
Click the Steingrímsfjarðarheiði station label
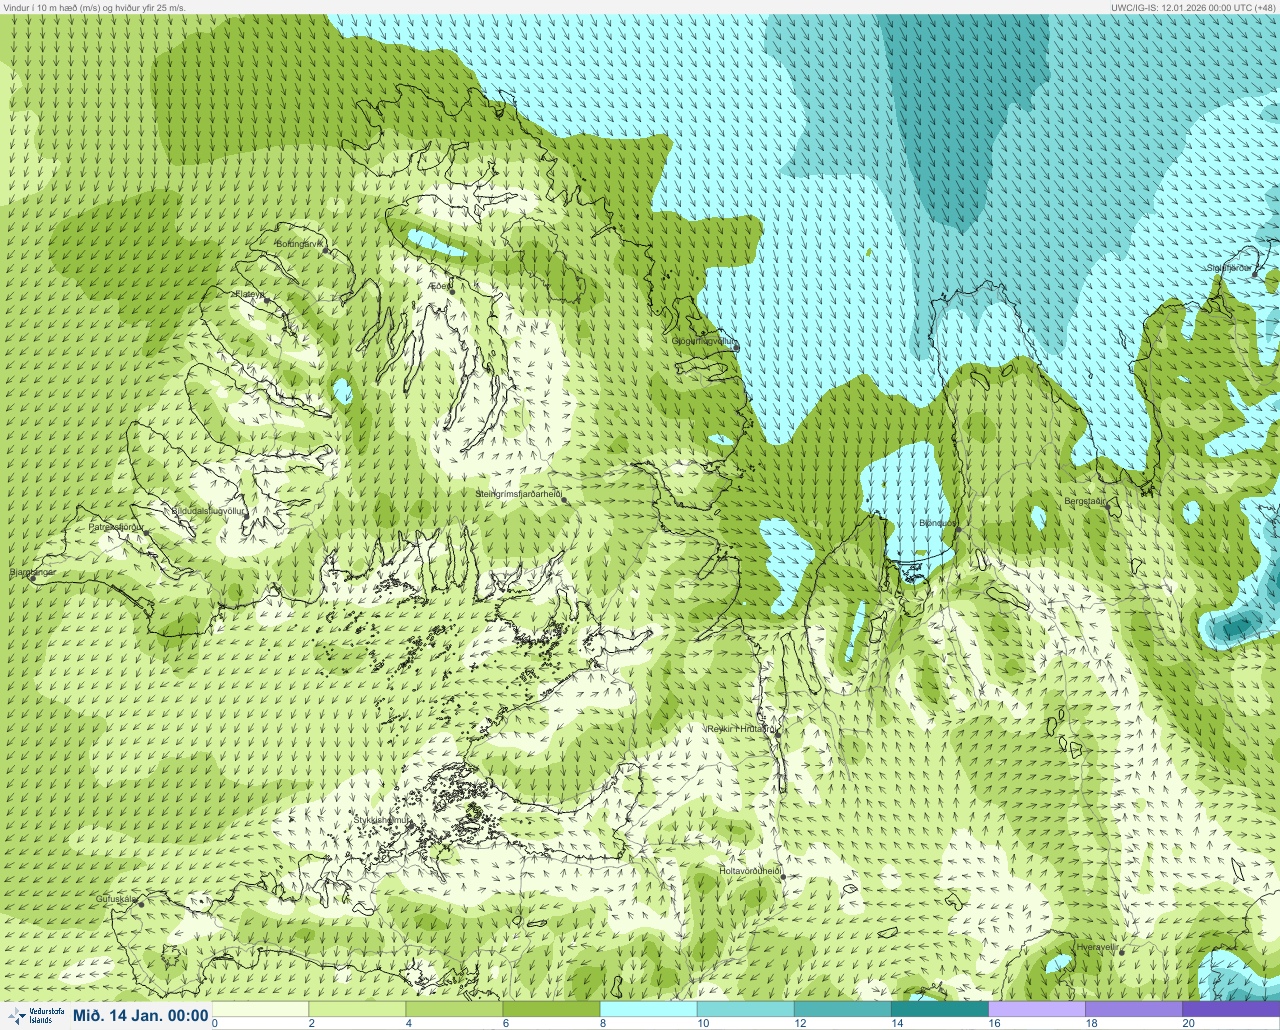pyautogui.click(x=518, y=494)
